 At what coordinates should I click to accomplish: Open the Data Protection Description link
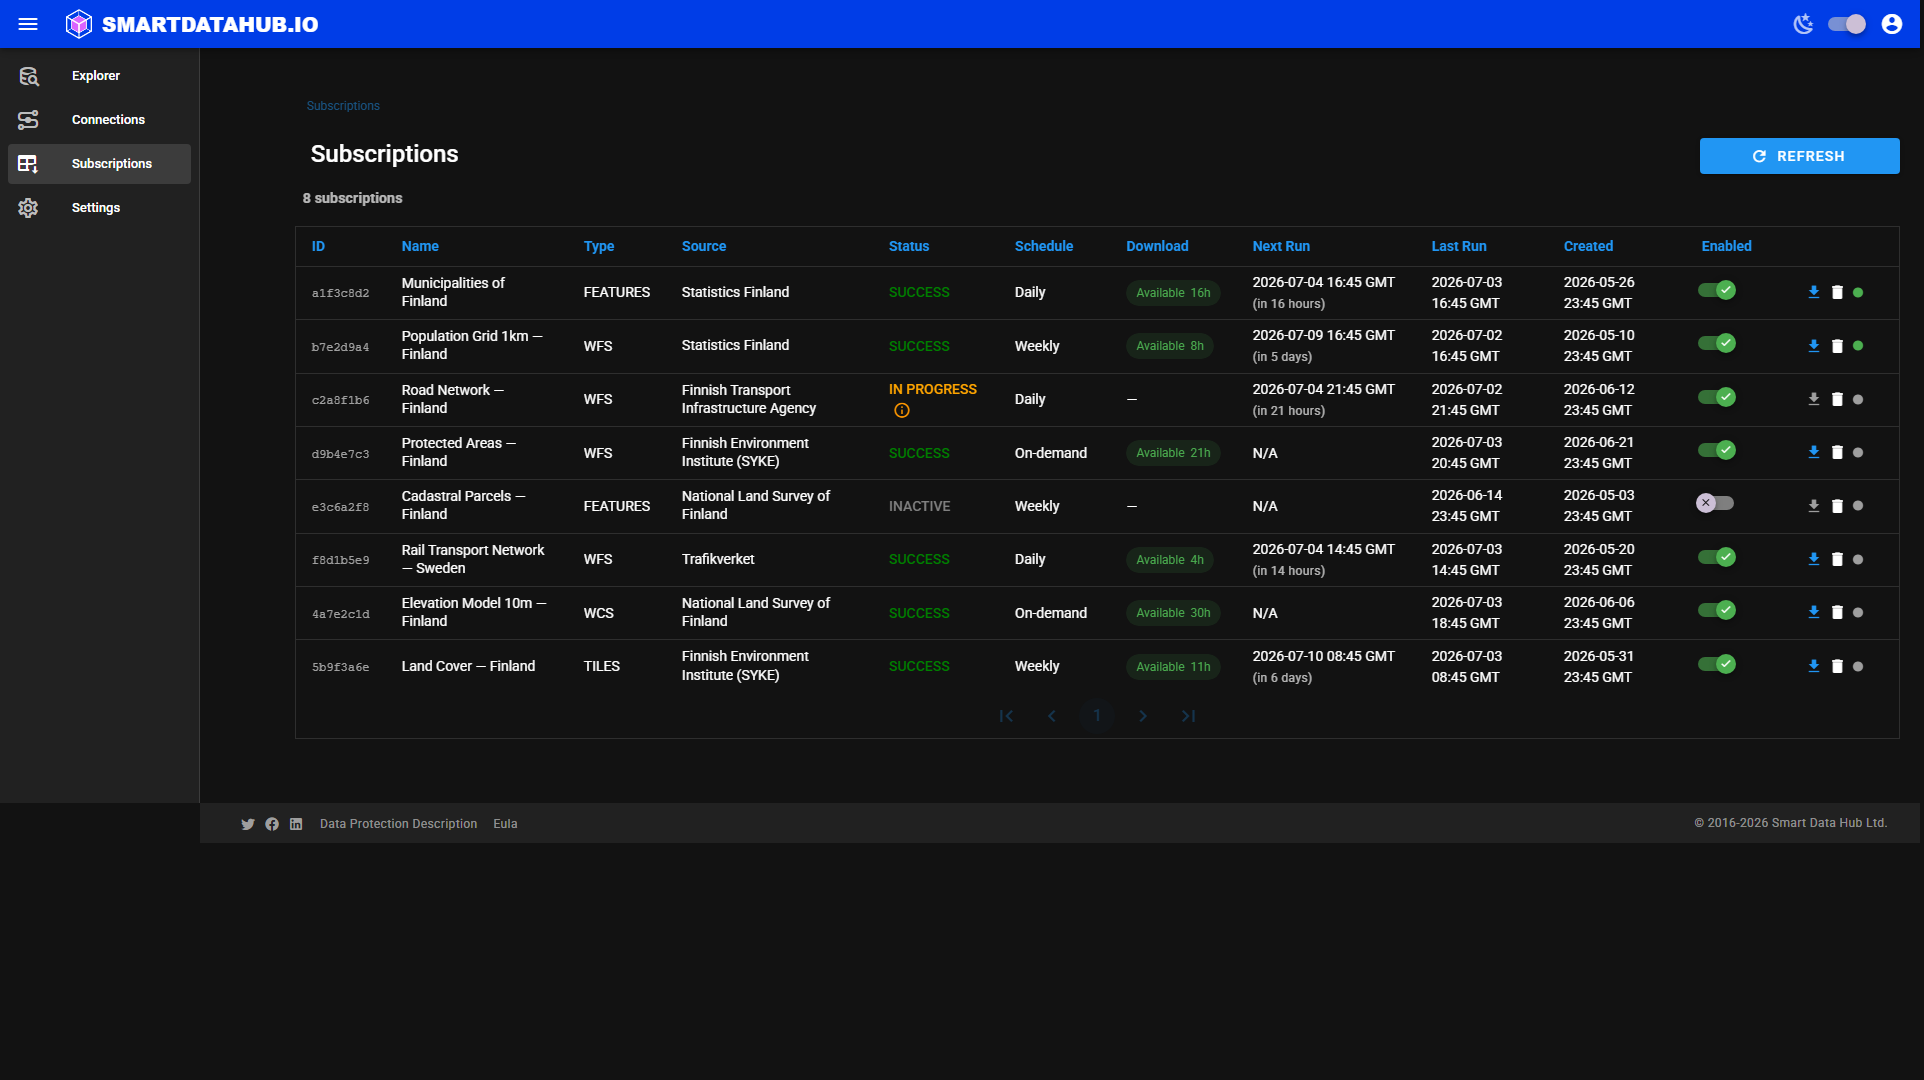click(398, 824)
